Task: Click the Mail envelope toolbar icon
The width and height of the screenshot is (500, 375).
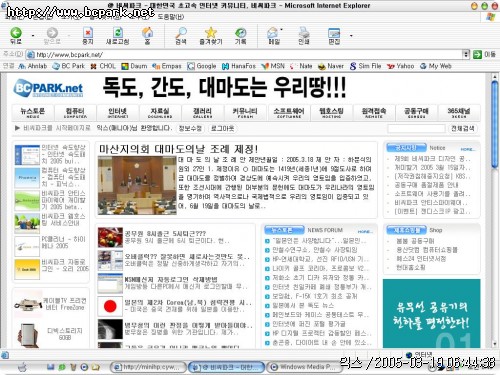Action: click(273, 33)
